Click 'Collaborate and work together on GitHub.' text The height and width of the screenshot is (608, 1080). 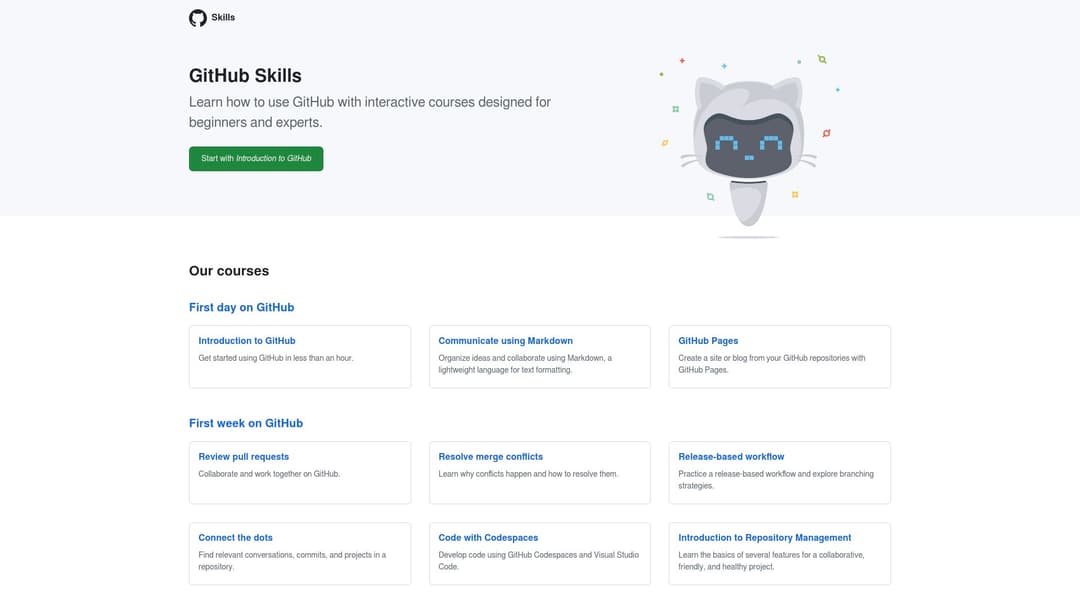click(x=269, y=474)
